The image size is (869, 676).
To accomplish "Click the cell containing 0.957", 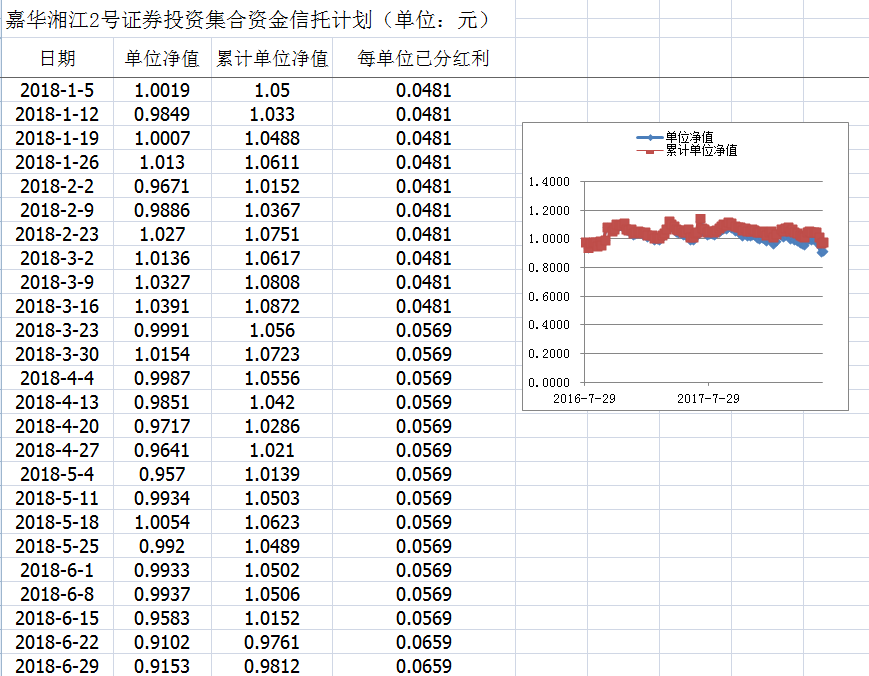I will [162, 474].
